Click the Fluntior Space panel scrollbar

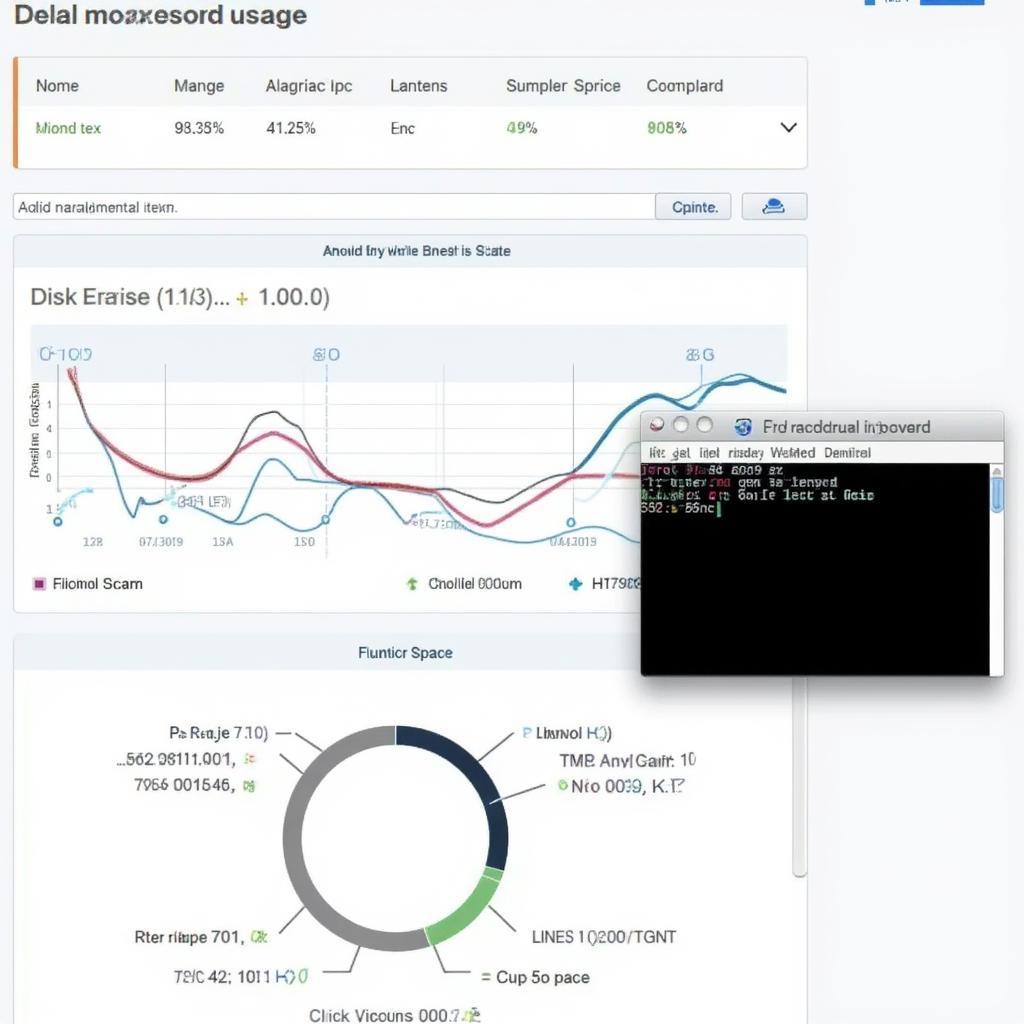(799, 777)
